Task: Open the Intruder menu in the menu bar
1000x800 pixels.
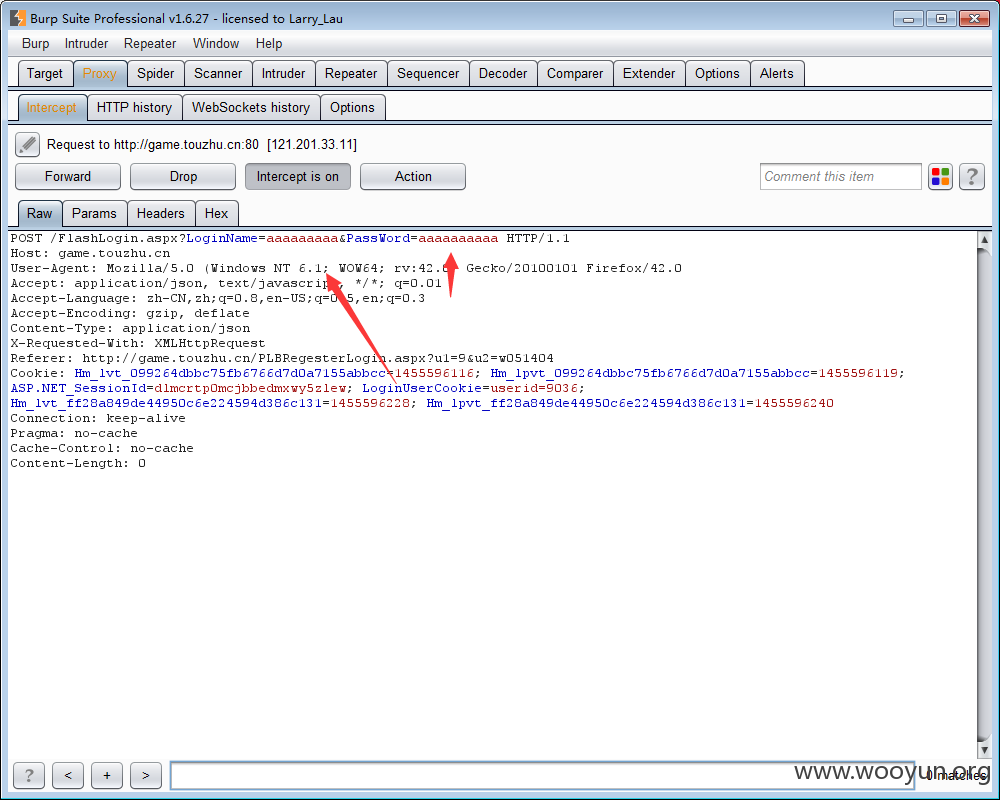Action: pos(86,43)
